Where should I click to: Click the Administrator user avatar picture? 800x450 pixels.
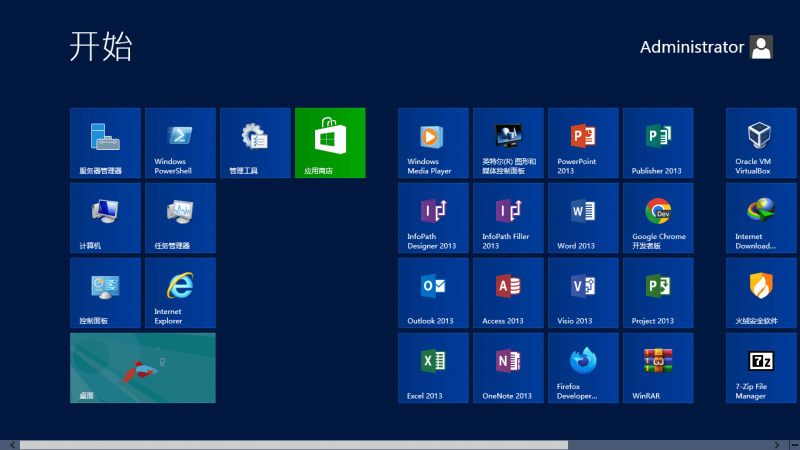tap(761, 47)
